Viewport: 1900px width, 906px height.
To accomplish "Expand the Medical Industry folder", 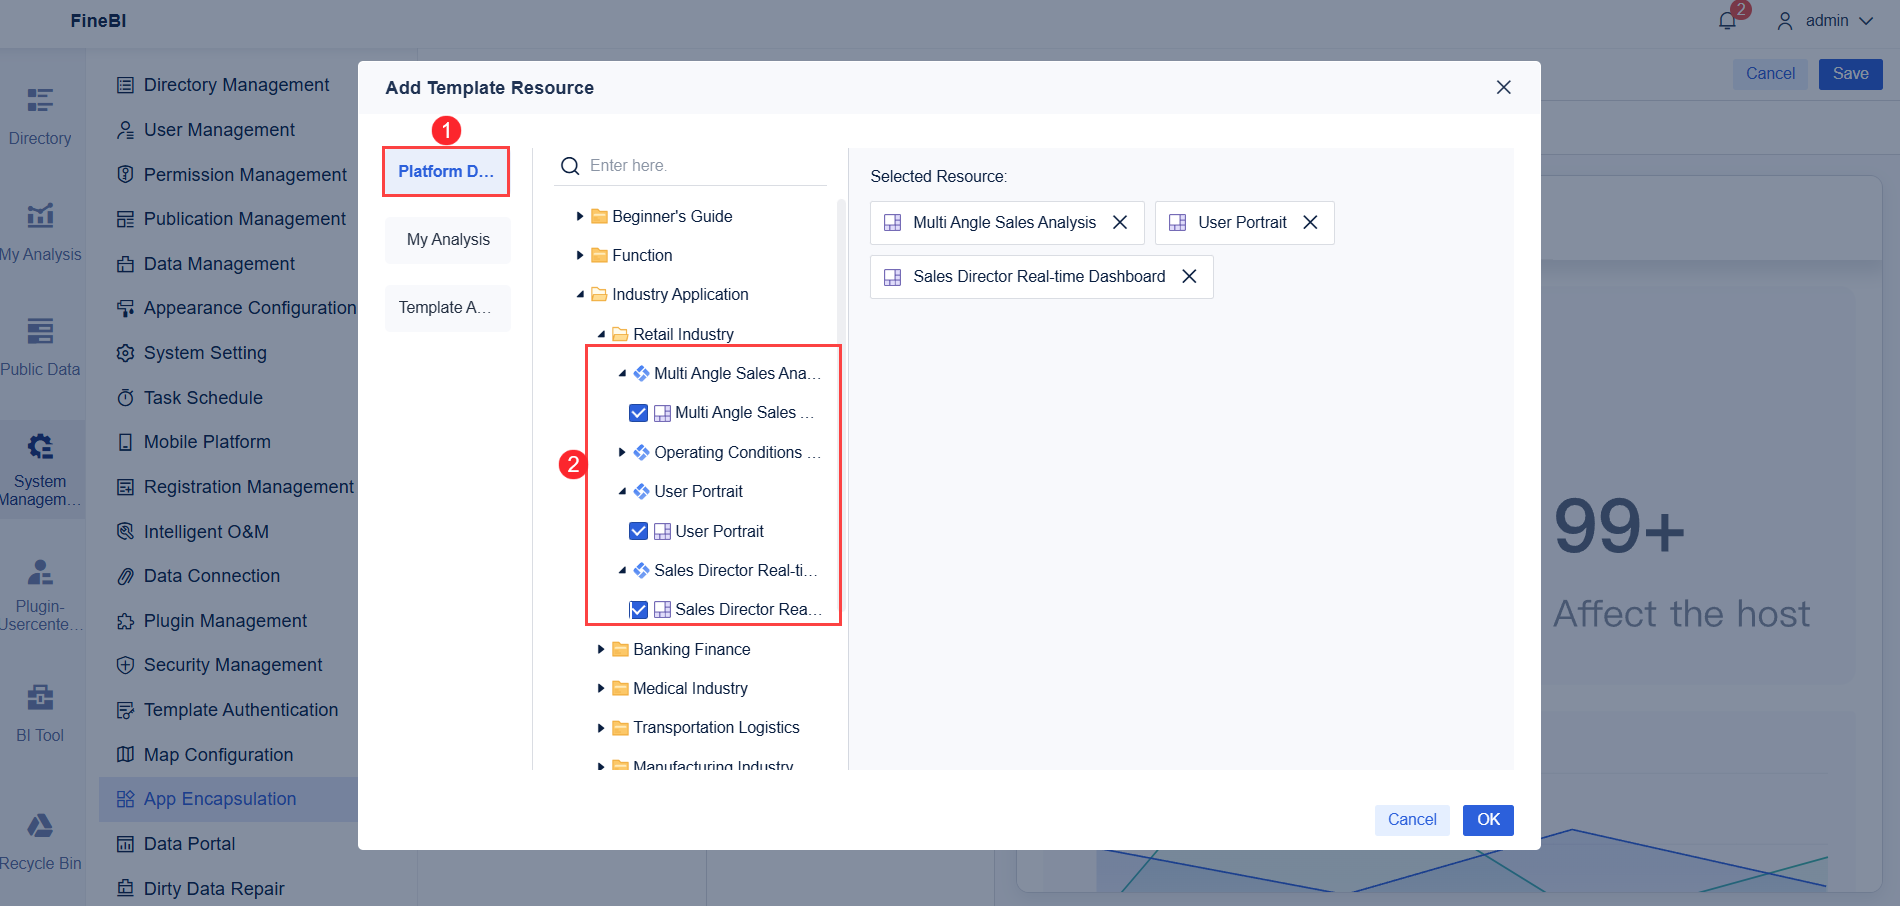I will (x=601, y=688).
